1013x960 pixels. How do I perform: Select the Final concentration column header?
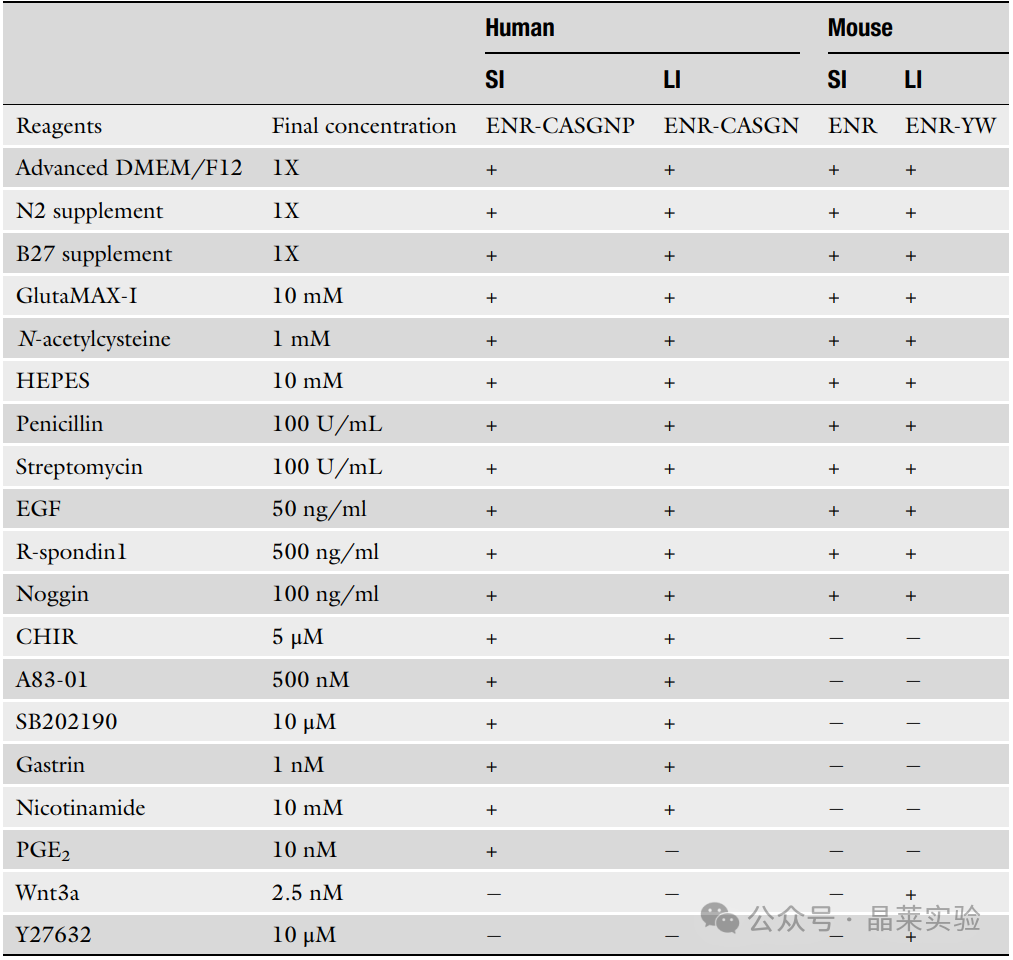click(364, 125)
